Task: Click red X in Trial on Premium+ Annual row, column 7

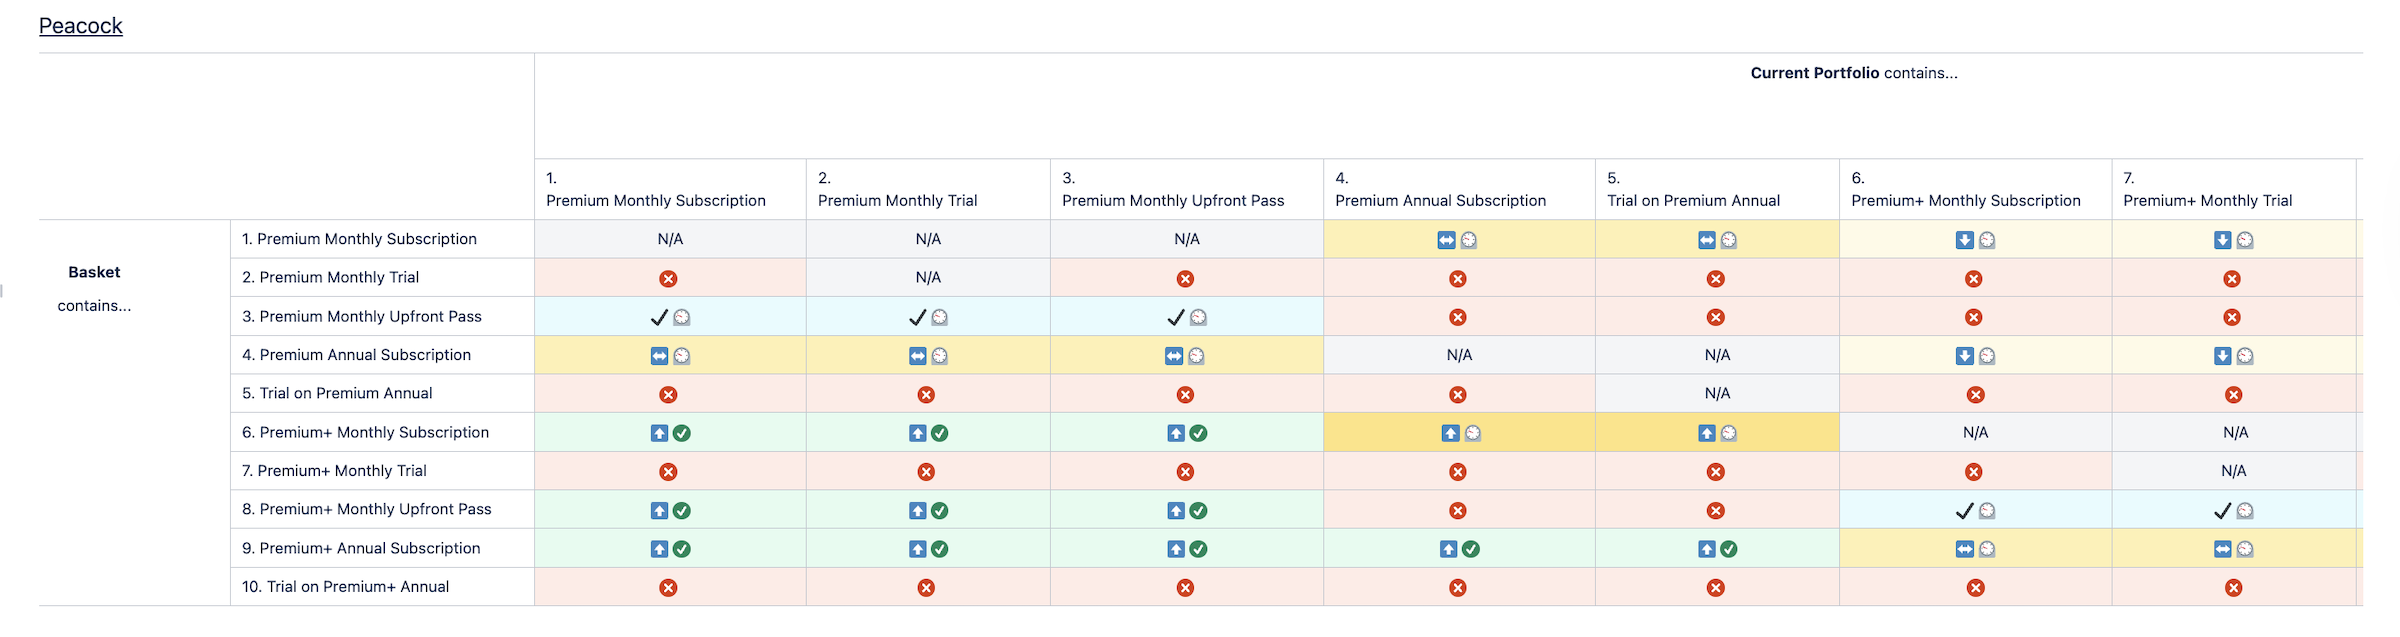Action: click(2233, 588)
